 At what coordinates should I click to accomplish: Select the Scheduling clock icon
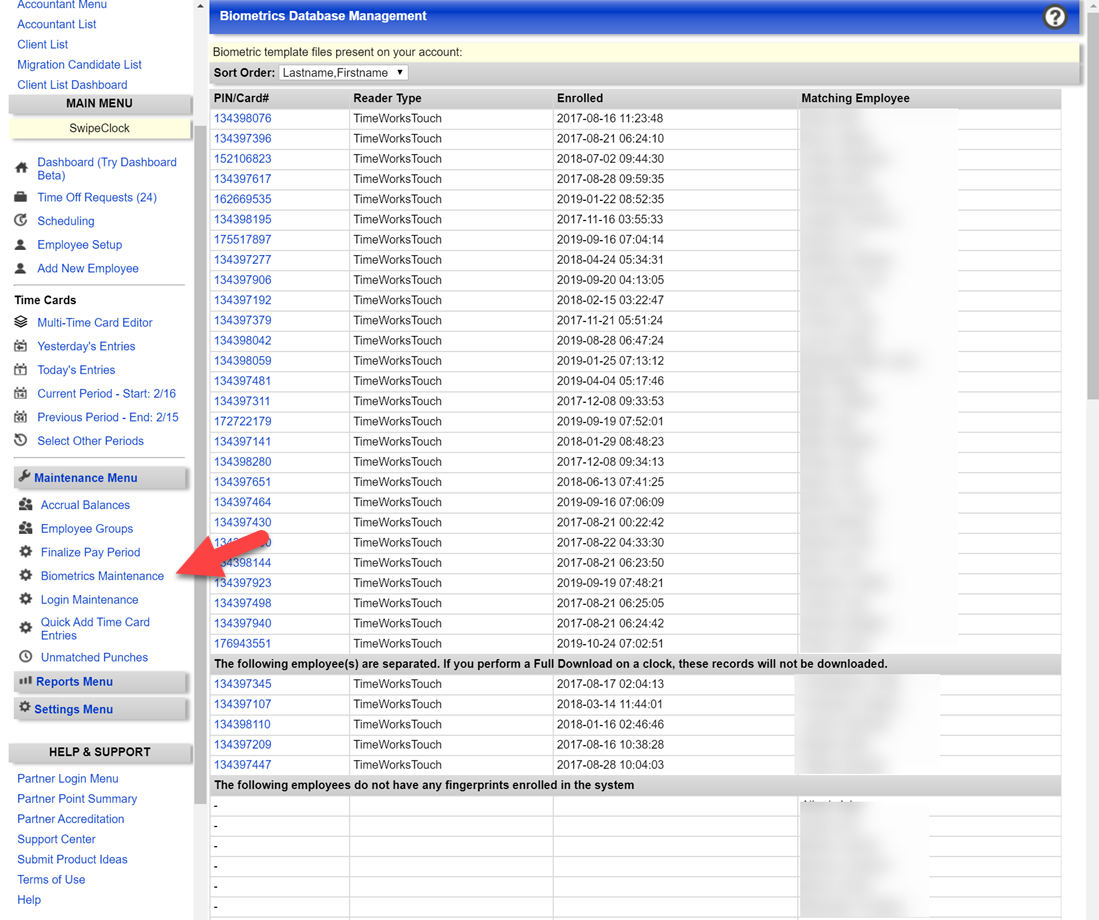(22, 220)
